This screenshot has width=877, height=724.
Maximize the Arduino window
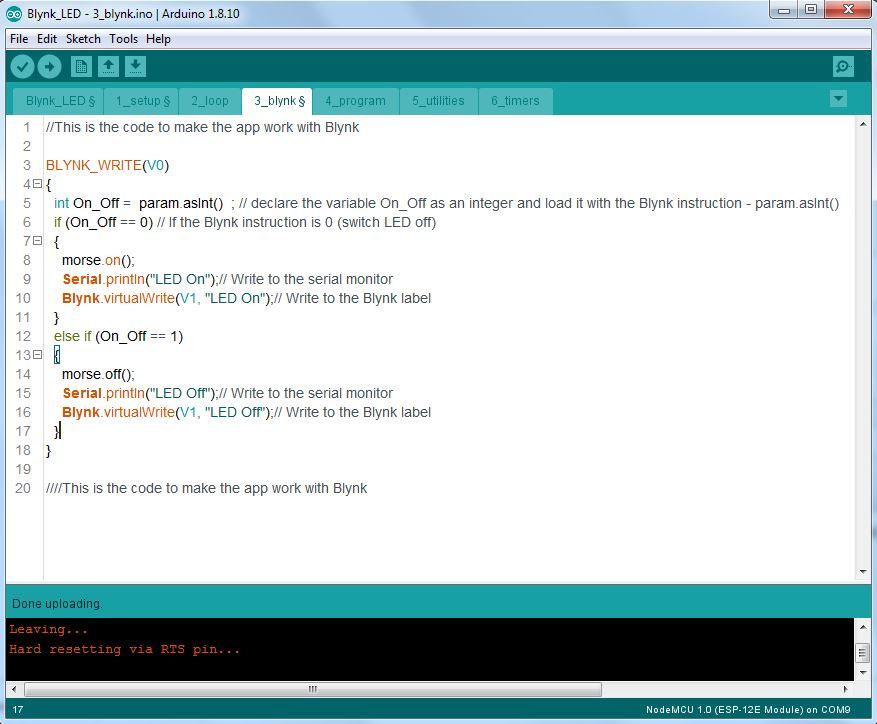coord(811,10)
